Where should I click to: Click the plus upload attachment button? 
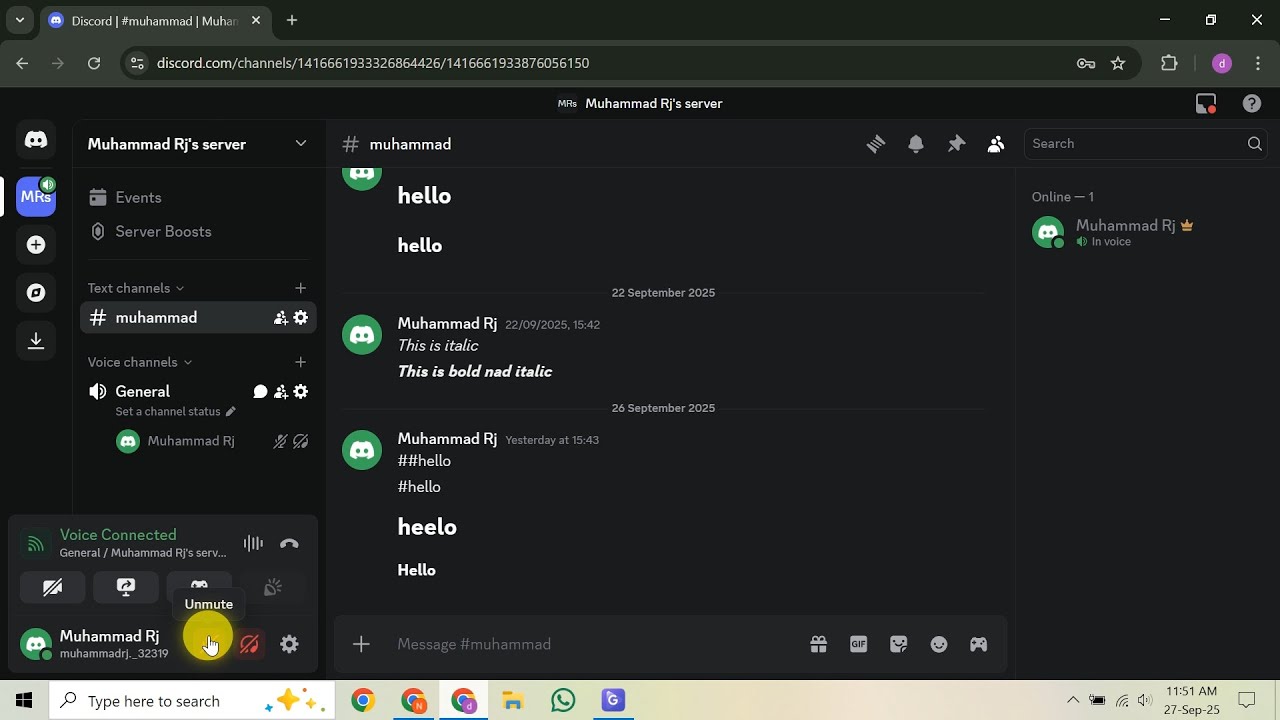pyautogui.click(x=362, y=645)
